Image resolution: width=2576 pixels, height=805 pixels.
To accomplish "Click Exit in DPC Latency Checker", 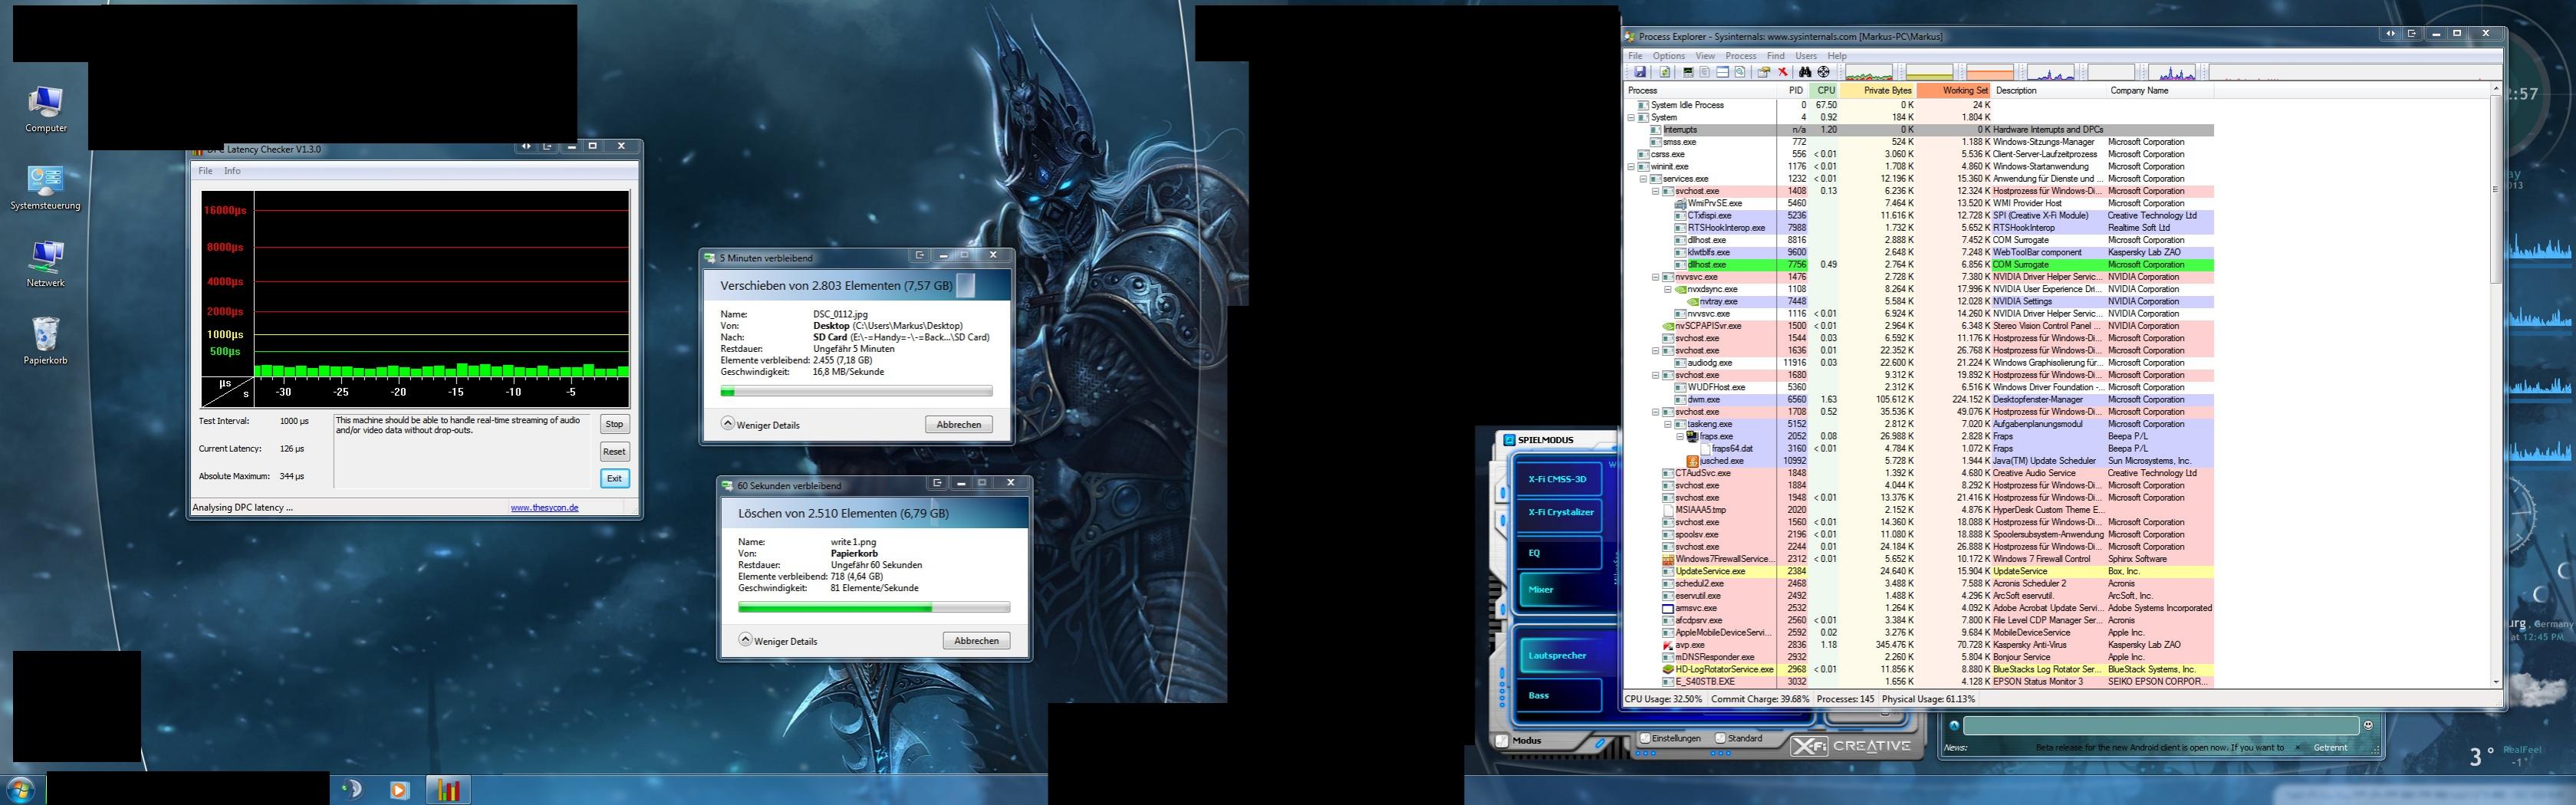I will tap(614, 478).
